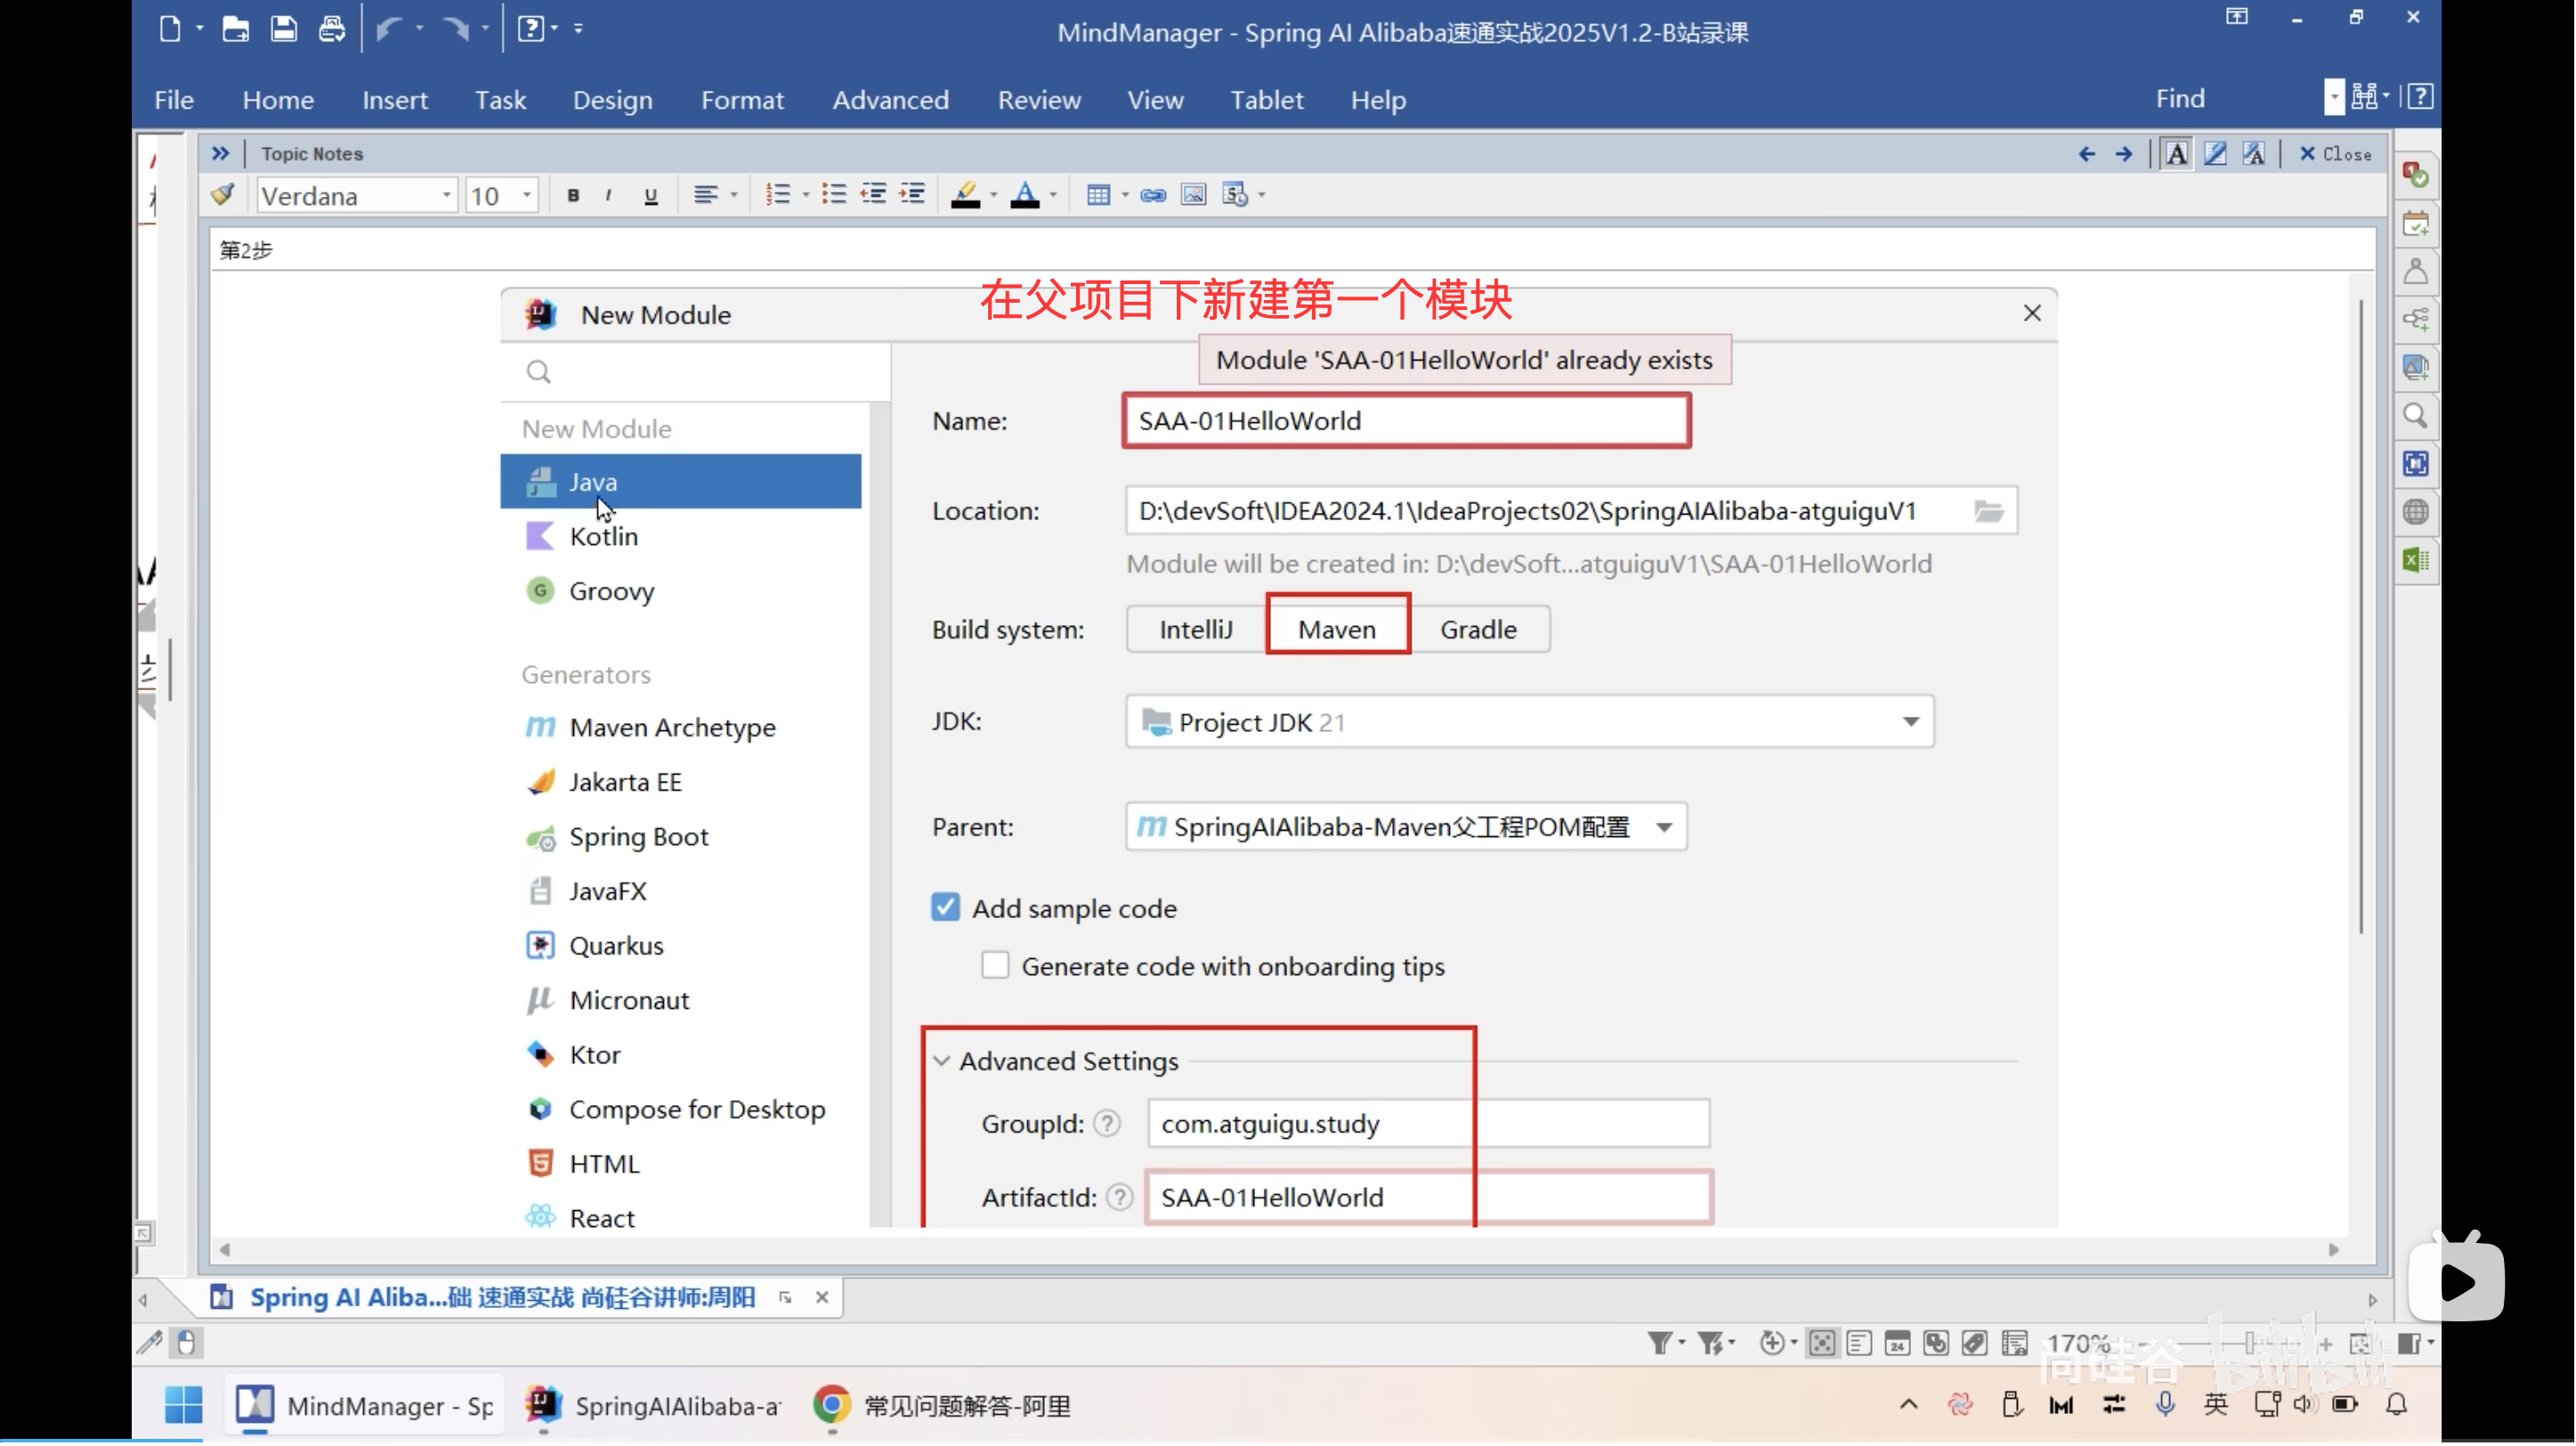Enable Generate code with onboarding tips
This screenshot has height=1446, width=2576.
[x=995, y=965]
